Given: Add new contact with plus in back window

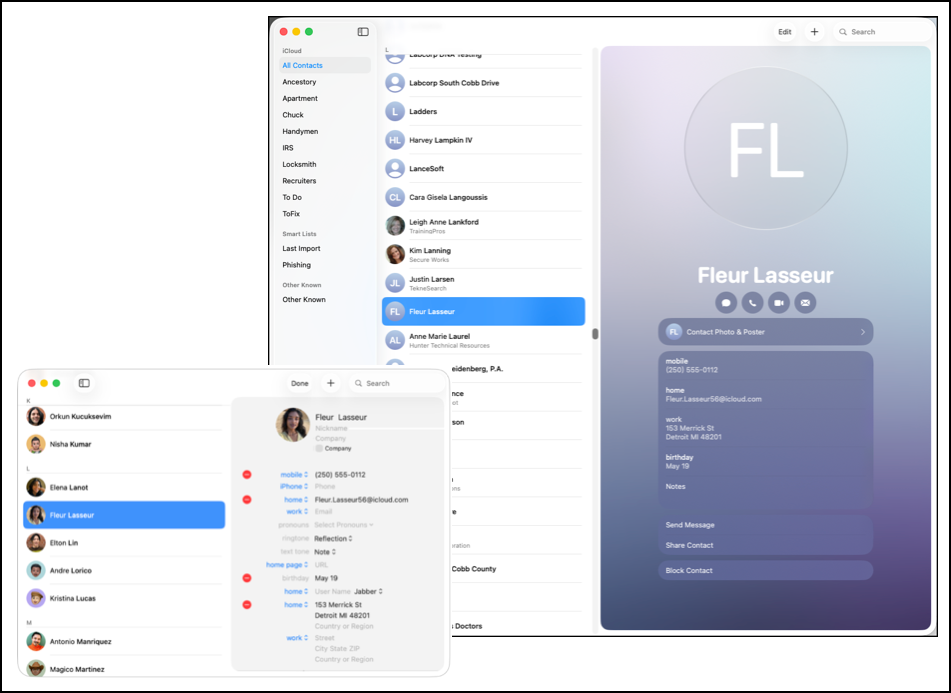Looking at the screenshot, I should coord(815,32).
